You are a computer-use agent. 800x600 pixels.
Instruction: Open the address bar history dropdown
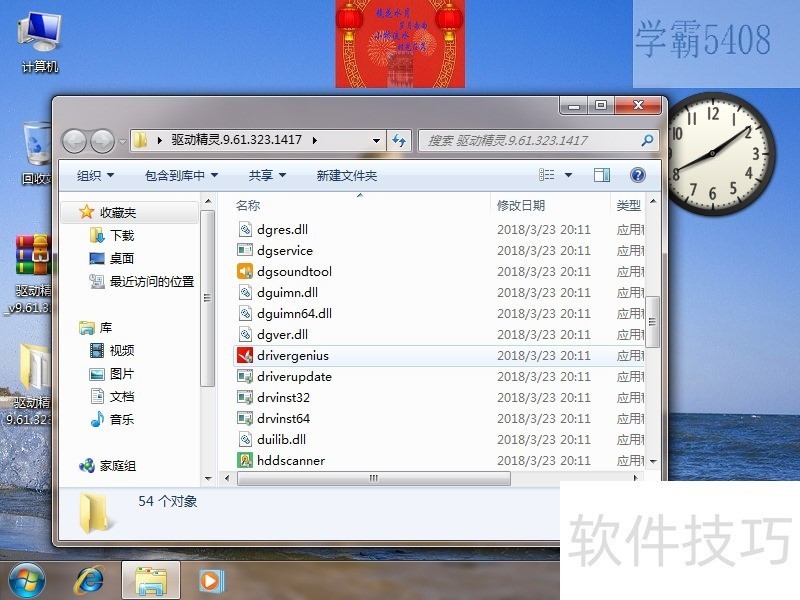[x=376, y=140]
